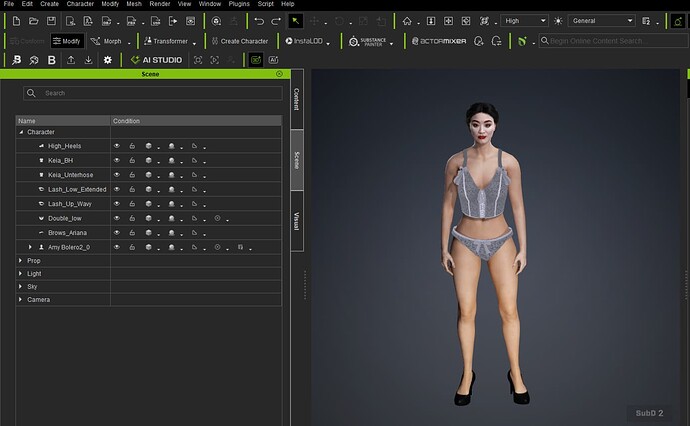Hide High_Heels with its eye icon
690x426 pixels.
pos(117,146)
